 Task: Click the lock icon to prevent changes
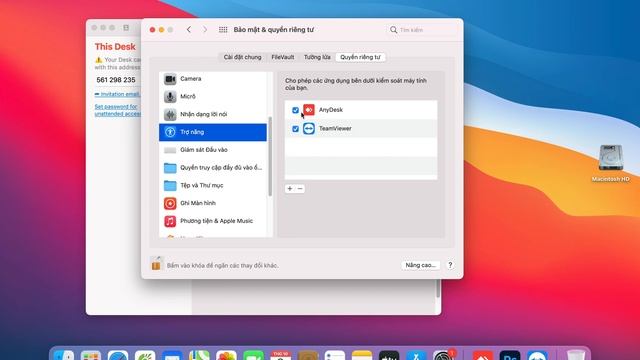point(156,264)
